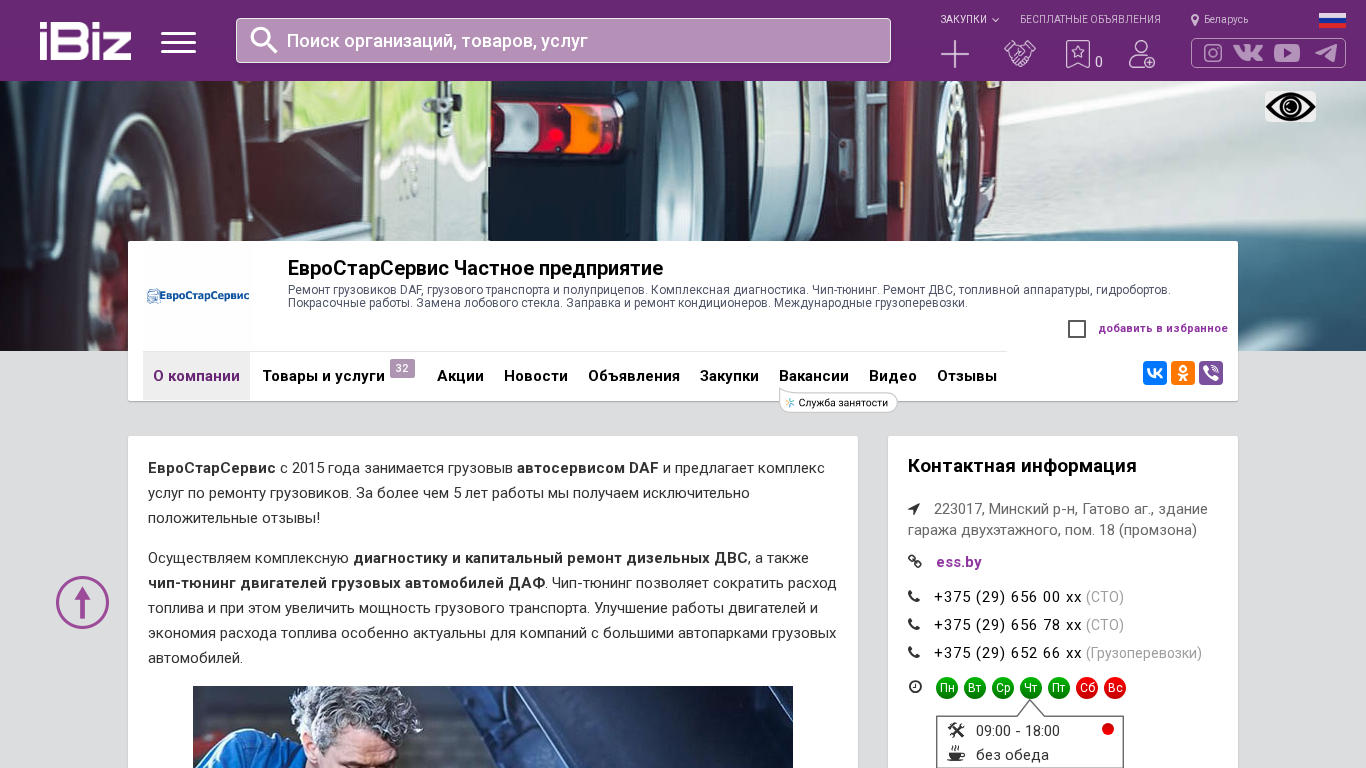Share via the blue VK button

[1155, 373]
